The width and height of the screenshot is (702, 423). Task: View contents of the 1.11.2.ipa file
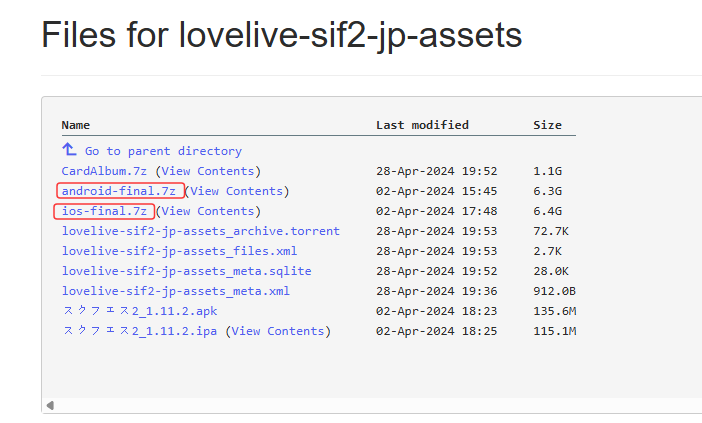(278, 331)
